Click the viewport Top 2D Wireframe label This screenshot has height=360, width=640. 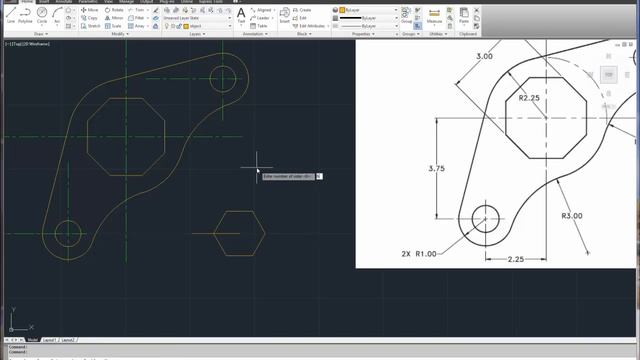click(x=27, y=44)
